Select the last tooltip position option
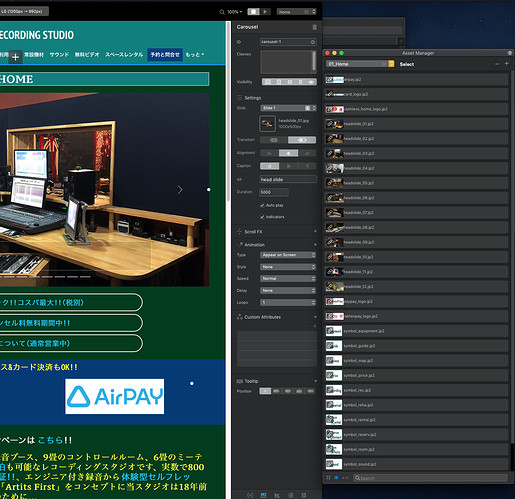This screenshot has width=515, height=499. pos(310,391)
